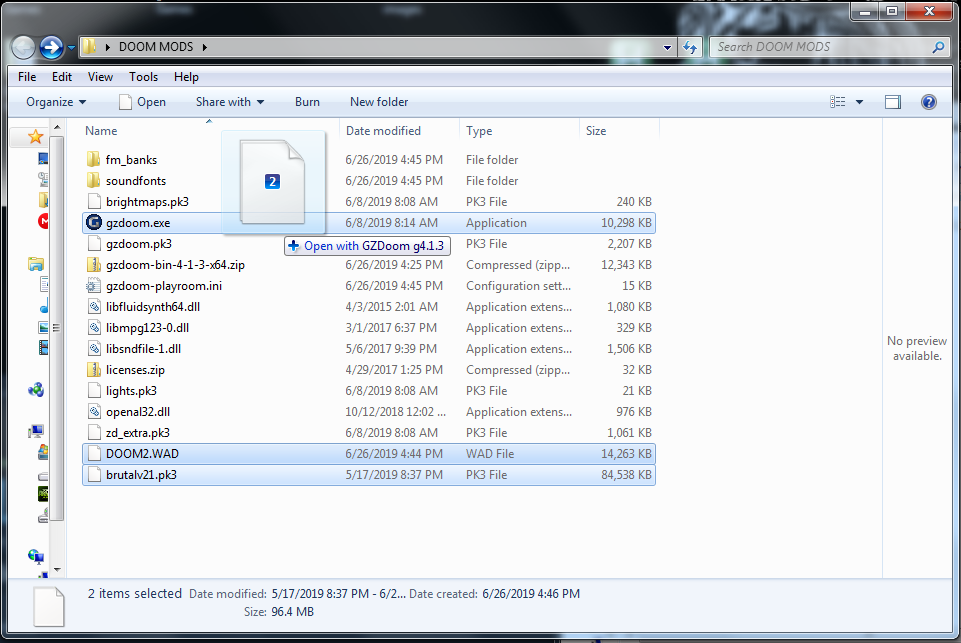Click the gzdoom-playroom.ini gear icon

pyautogui.click(x=93, y=286)
